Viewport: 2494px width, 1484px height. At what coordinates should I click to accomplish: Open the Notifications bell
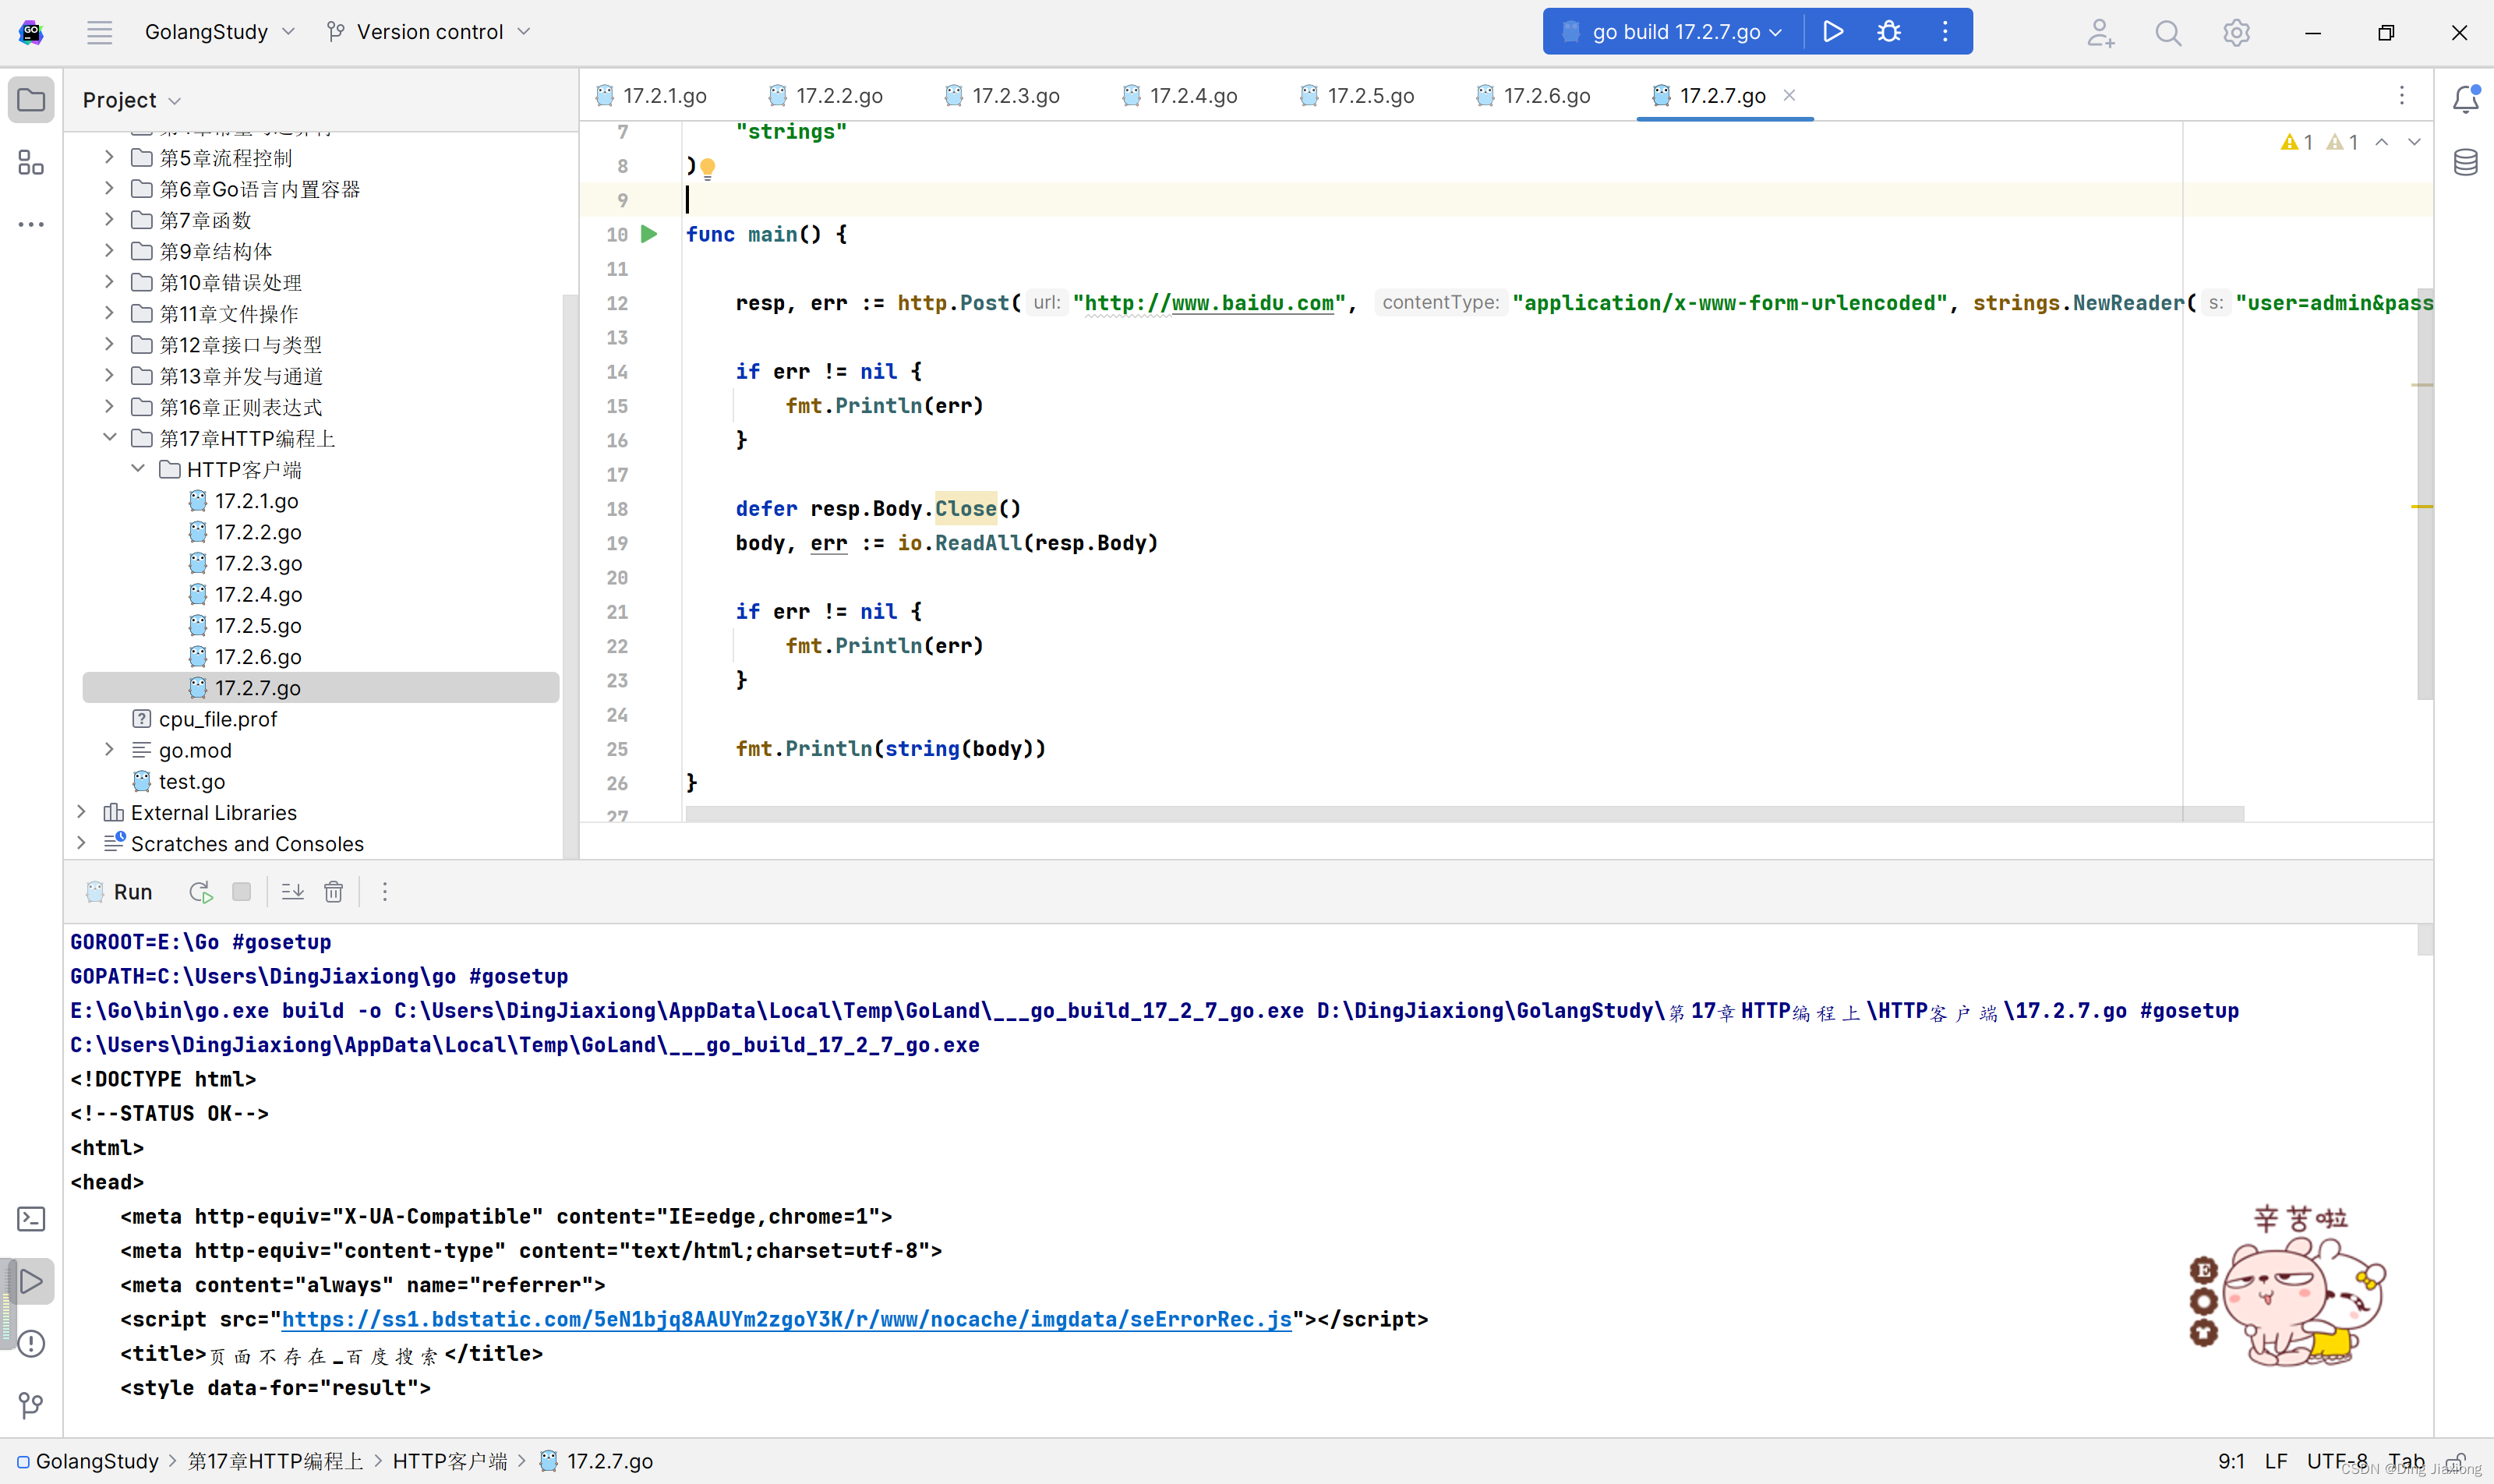coord(2465,99)
